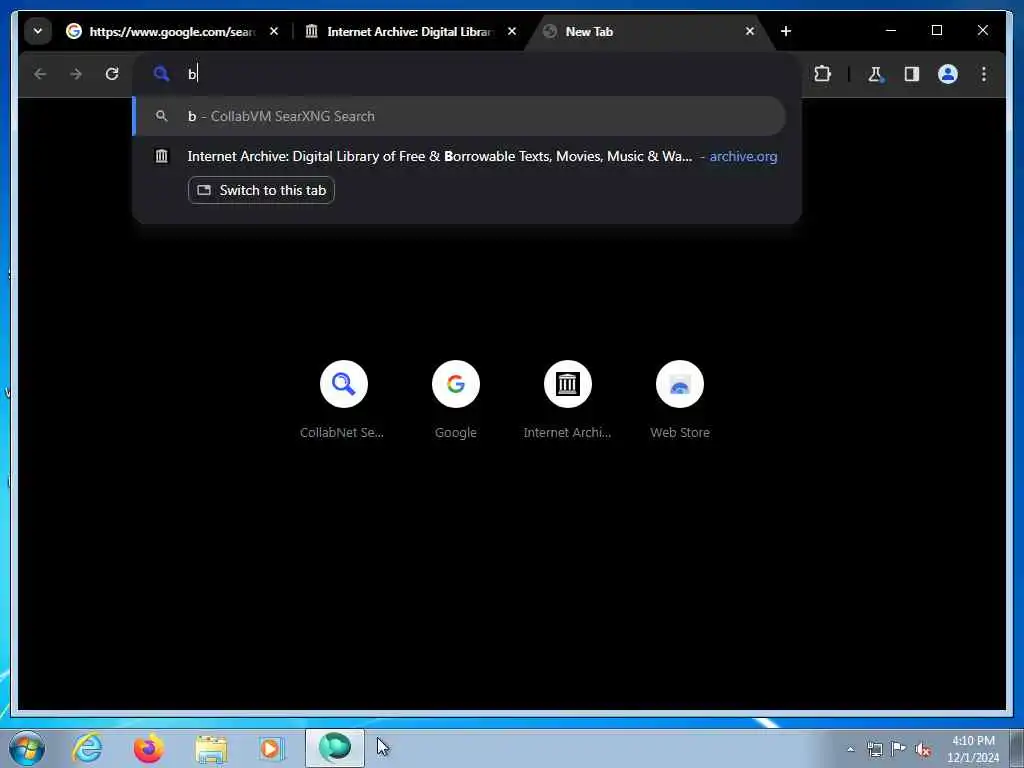Open Windows Media Player from taskbar
The height and width of the screenshot is (768, 1024).
[271, 748]
